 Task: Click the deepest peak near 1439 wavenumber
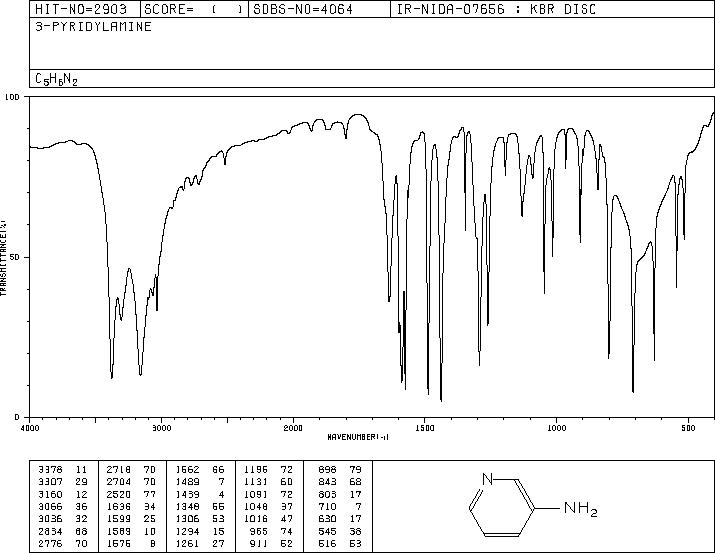(441, 400)
